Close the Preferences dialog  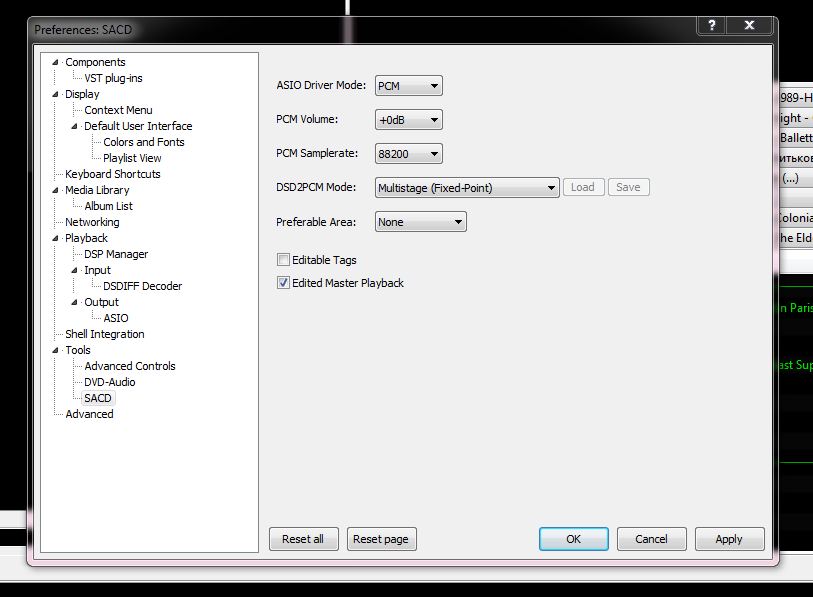(749, 25)
